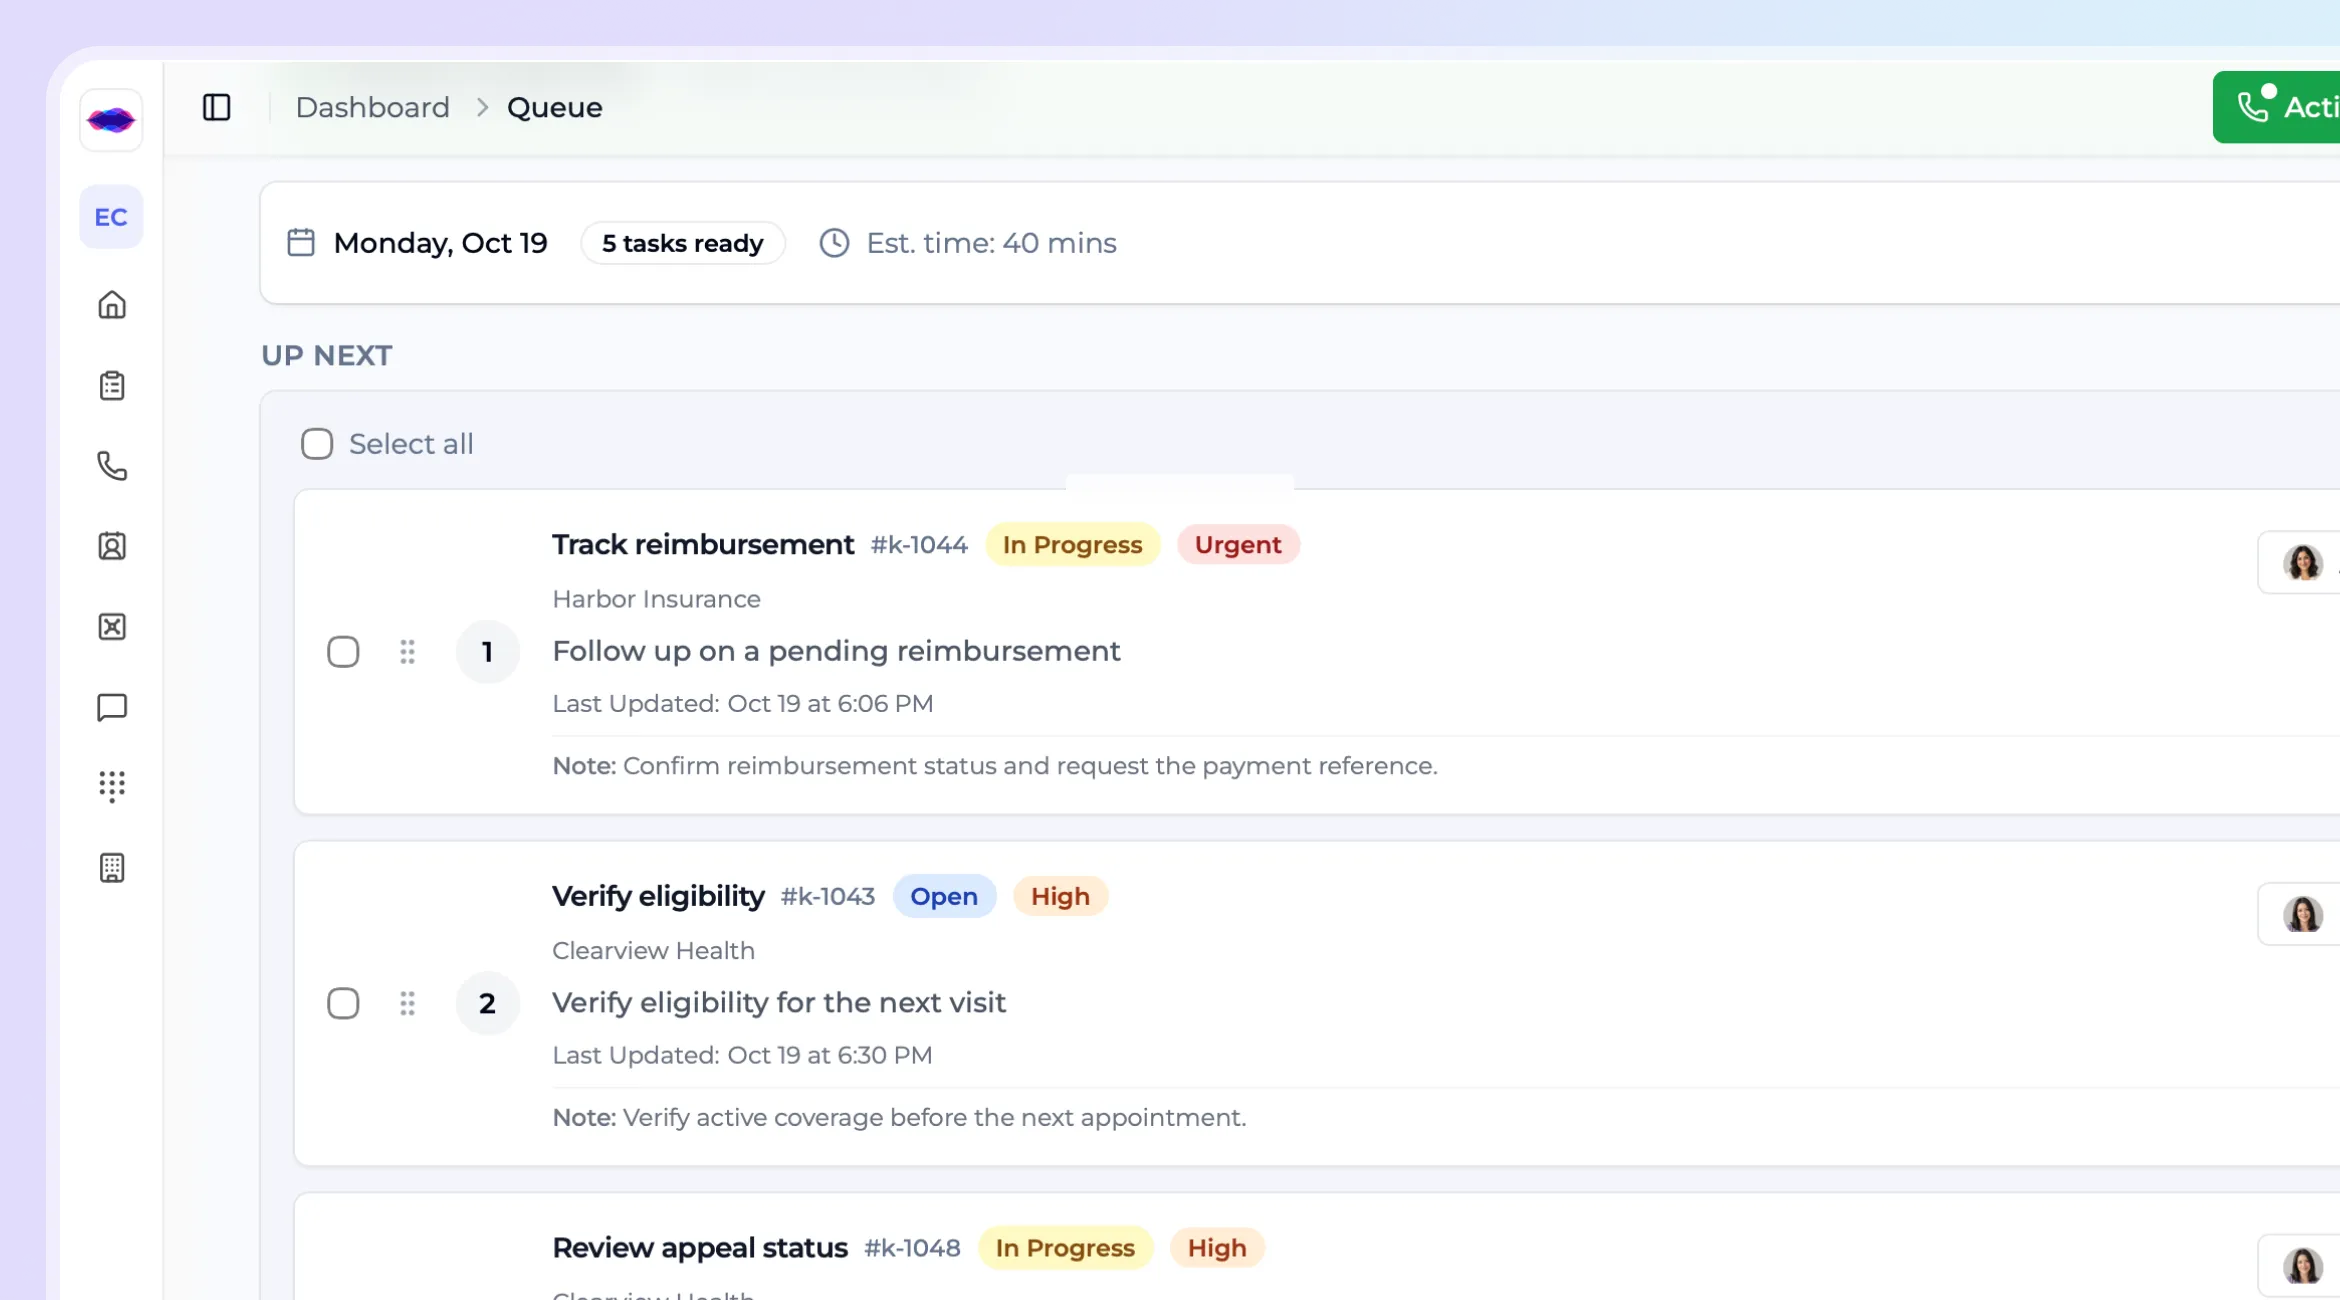Click ticket number #k-1048
The image size is (2340, 1300).
(912, 1248)
